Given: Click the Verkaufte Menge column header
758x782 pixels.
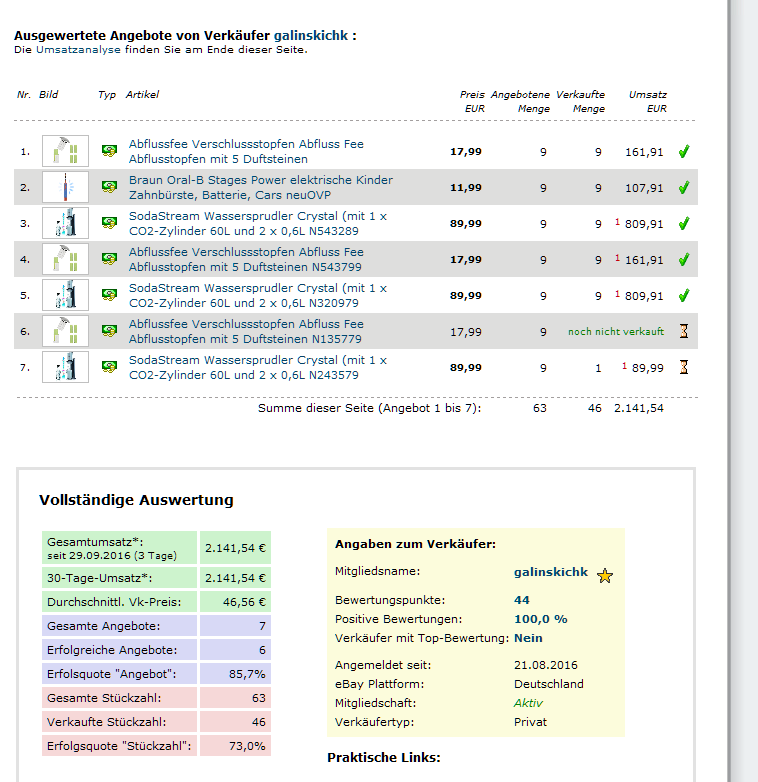Looking at the screenshot, I should [580, 101].
